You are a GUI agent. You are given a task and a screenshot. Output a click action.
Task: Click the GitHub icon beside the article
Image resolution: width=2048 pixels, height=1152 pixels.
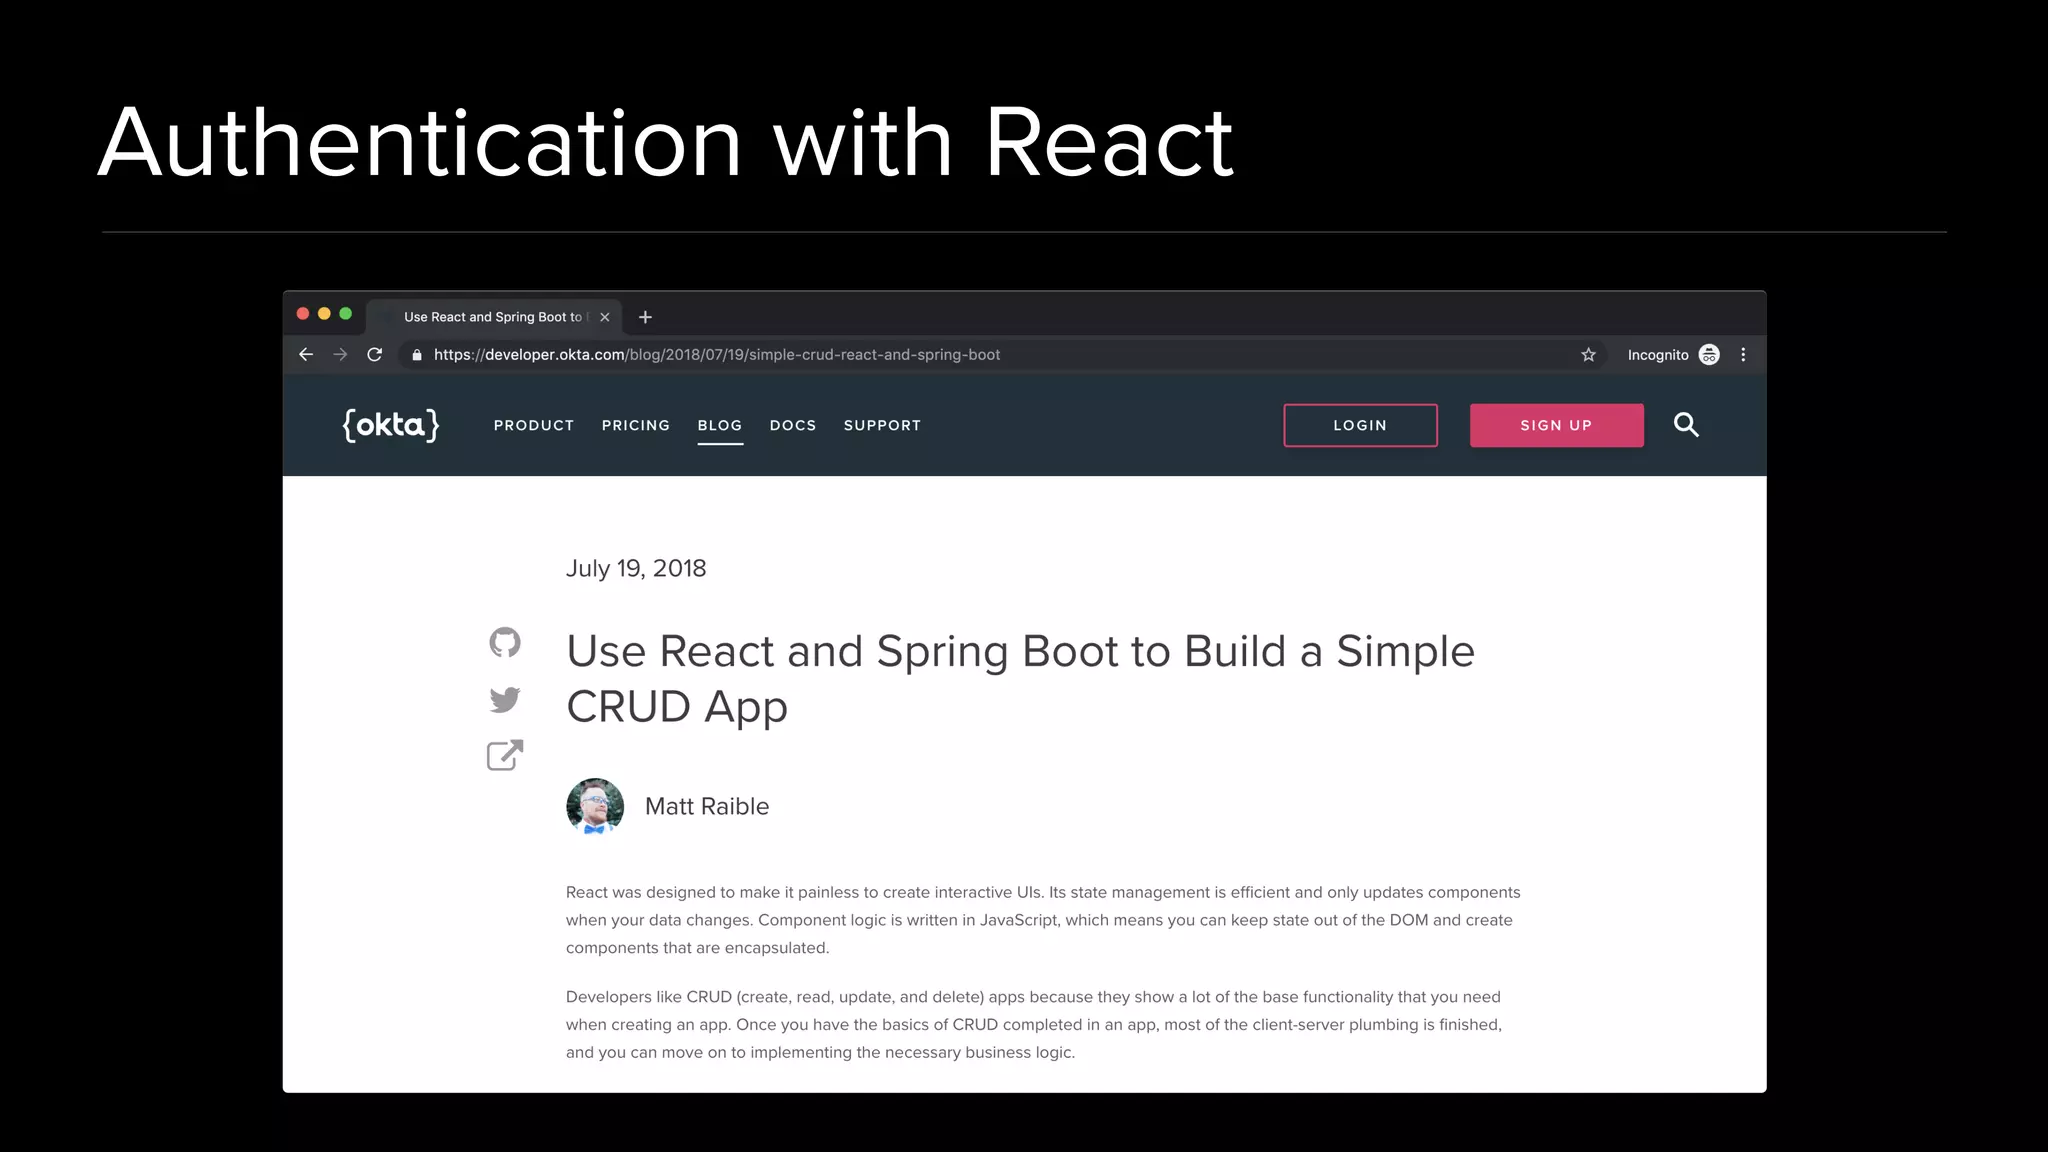click(505, 642)
